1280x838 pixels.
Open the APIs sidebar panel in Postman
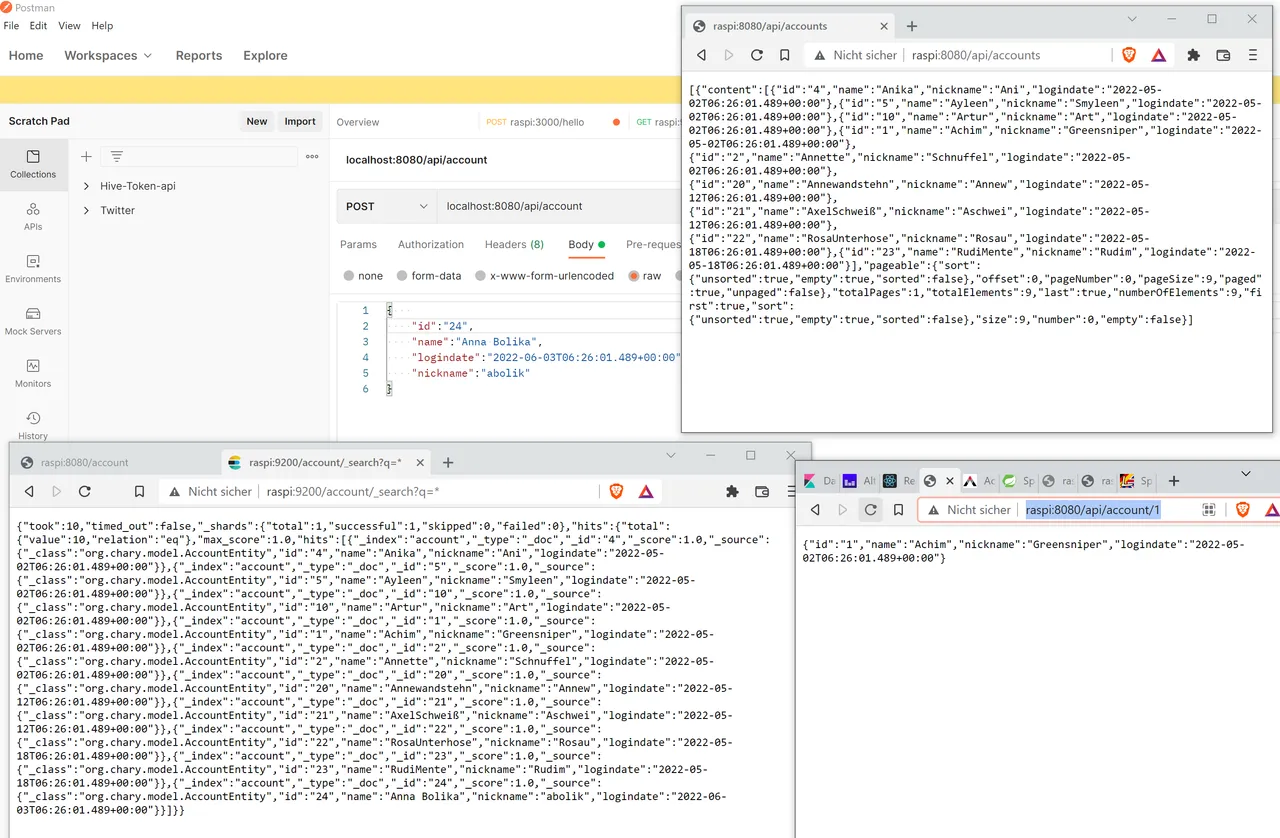tap(33, 216)
